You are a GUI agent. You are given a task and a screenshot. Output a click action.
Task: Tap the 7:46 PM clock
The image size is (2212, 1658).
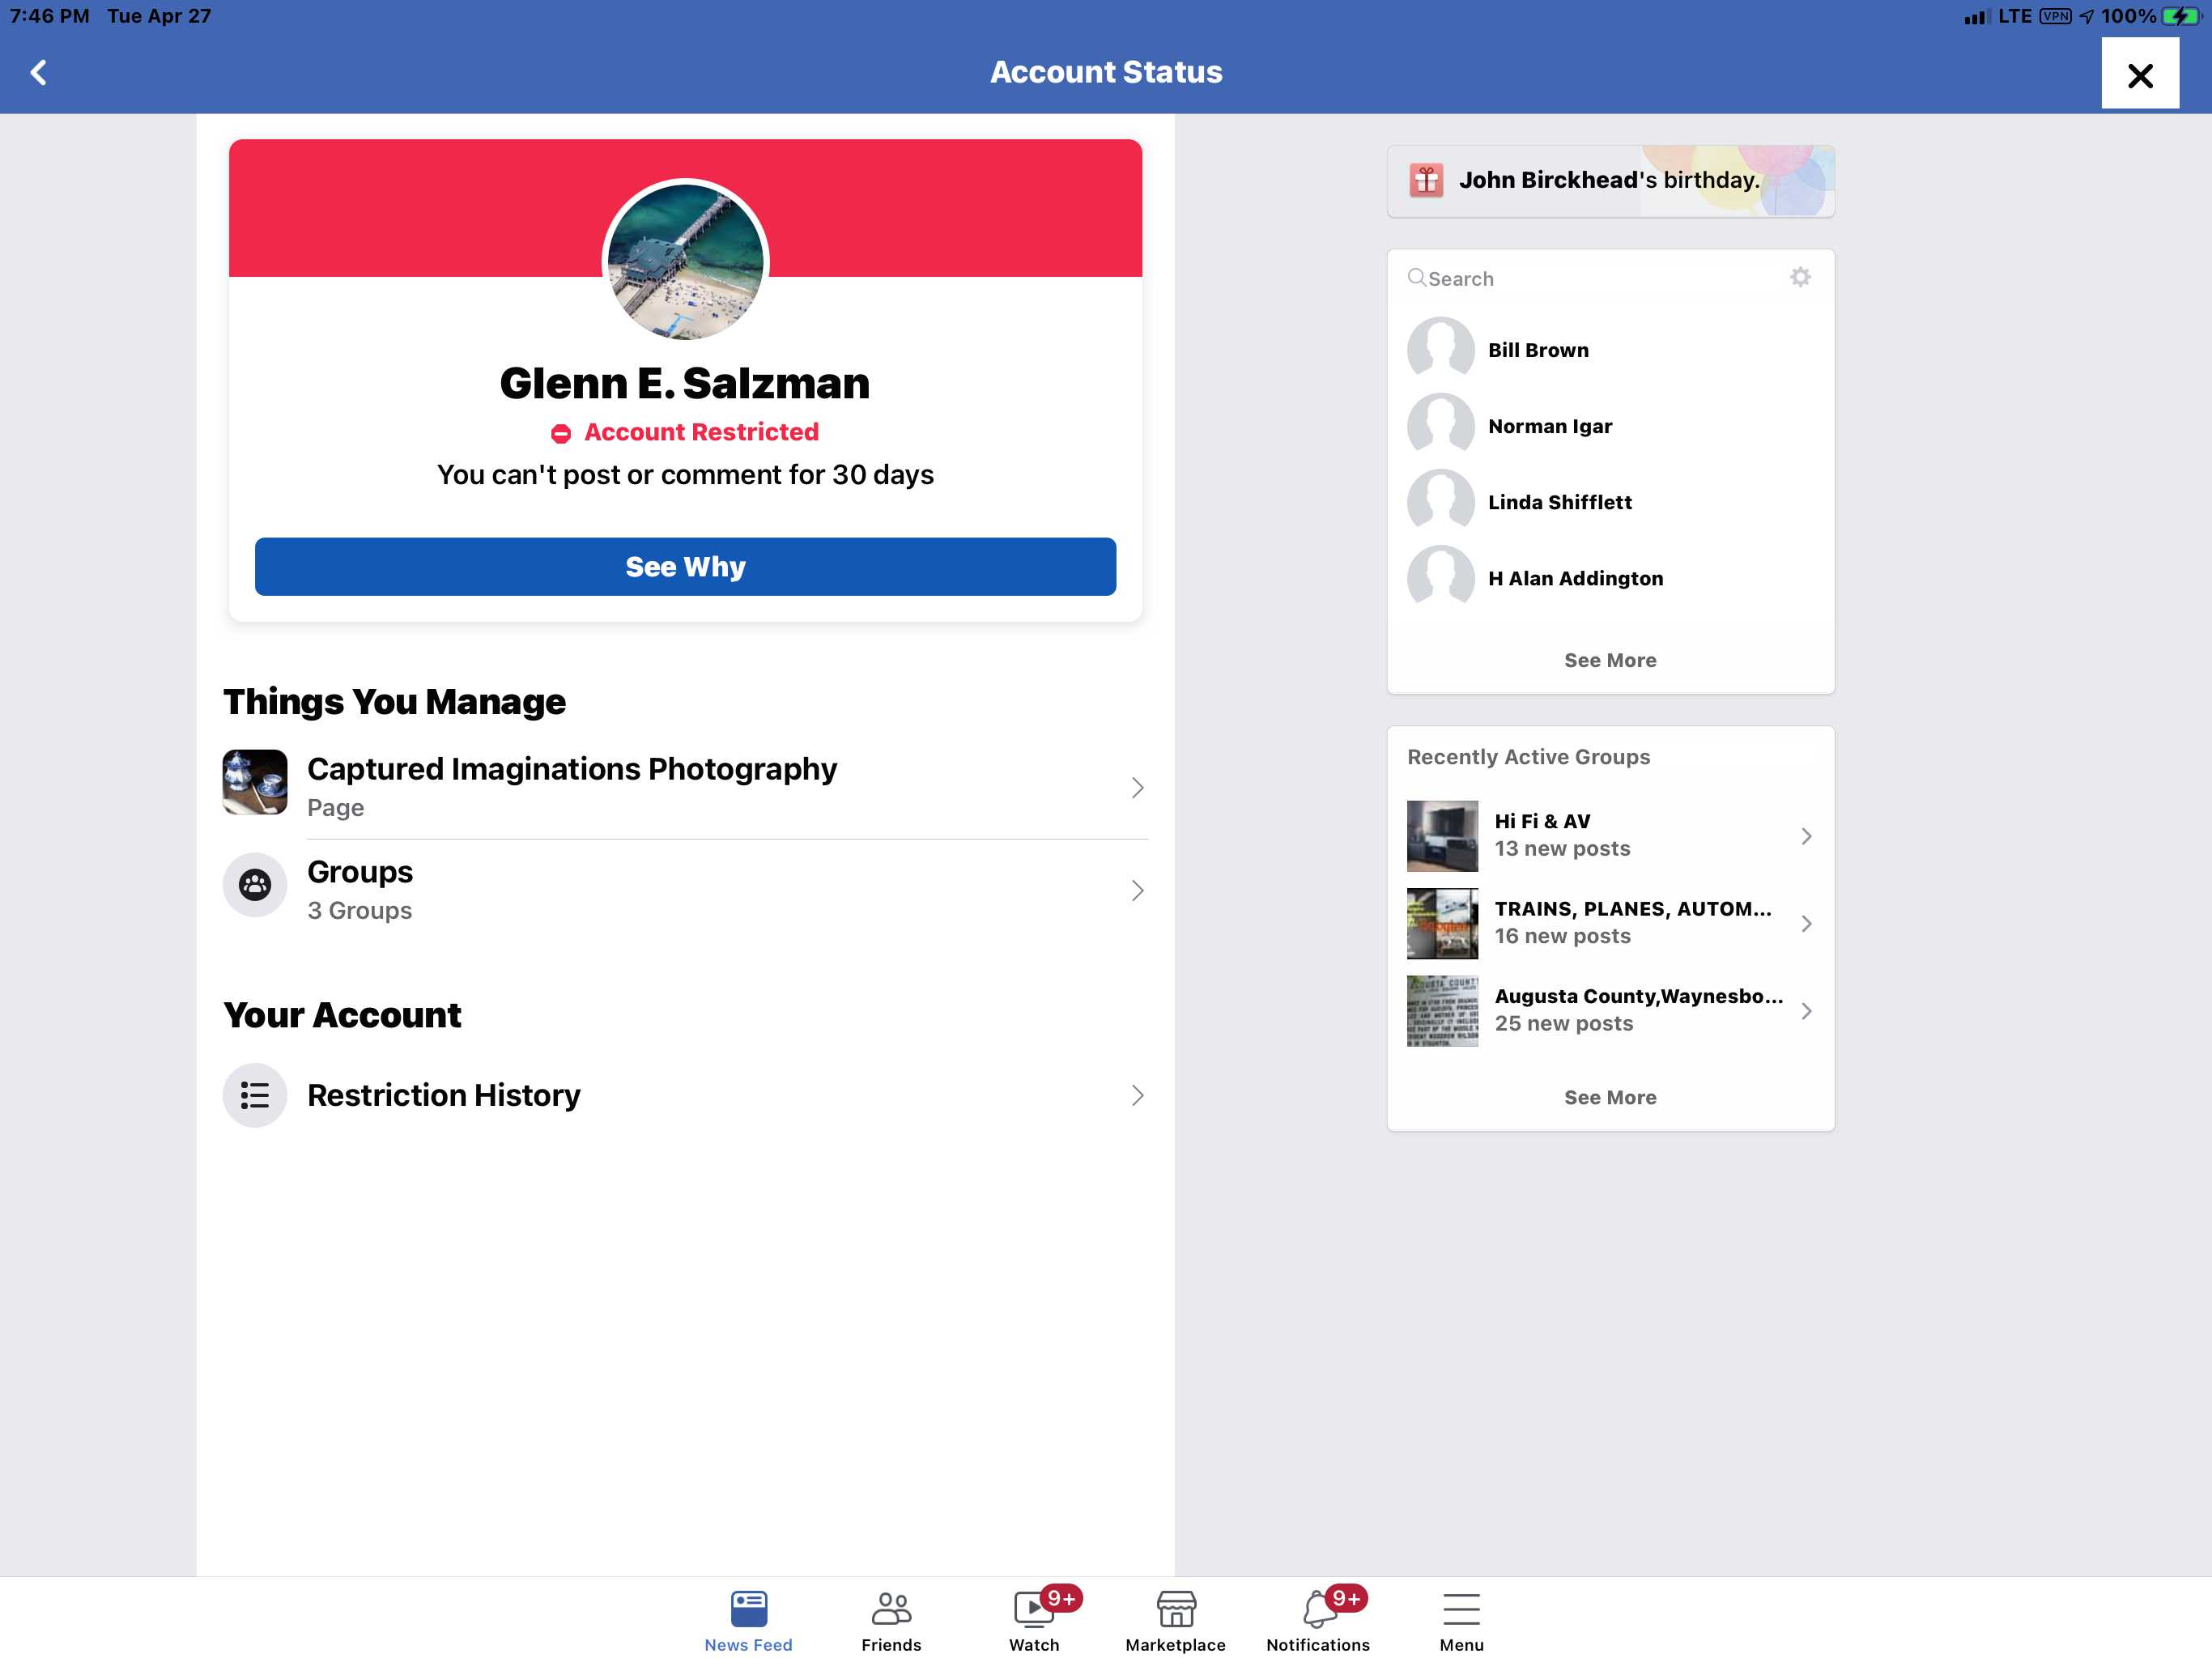point(49,16)
